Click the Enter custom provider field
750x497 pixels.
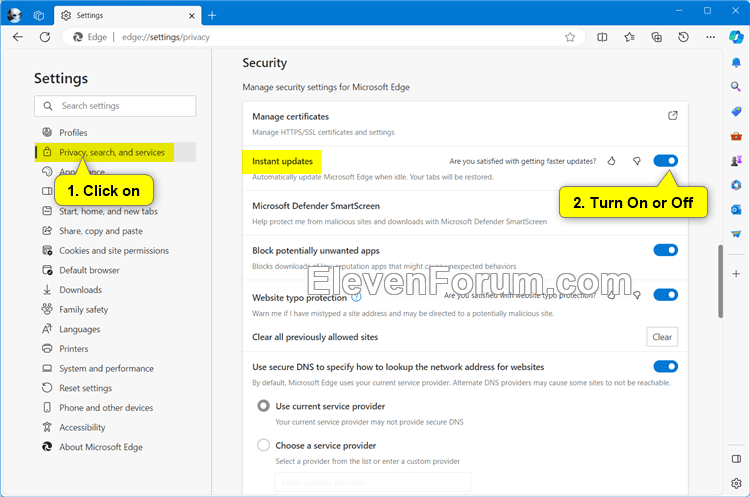(x=372, y=482)
